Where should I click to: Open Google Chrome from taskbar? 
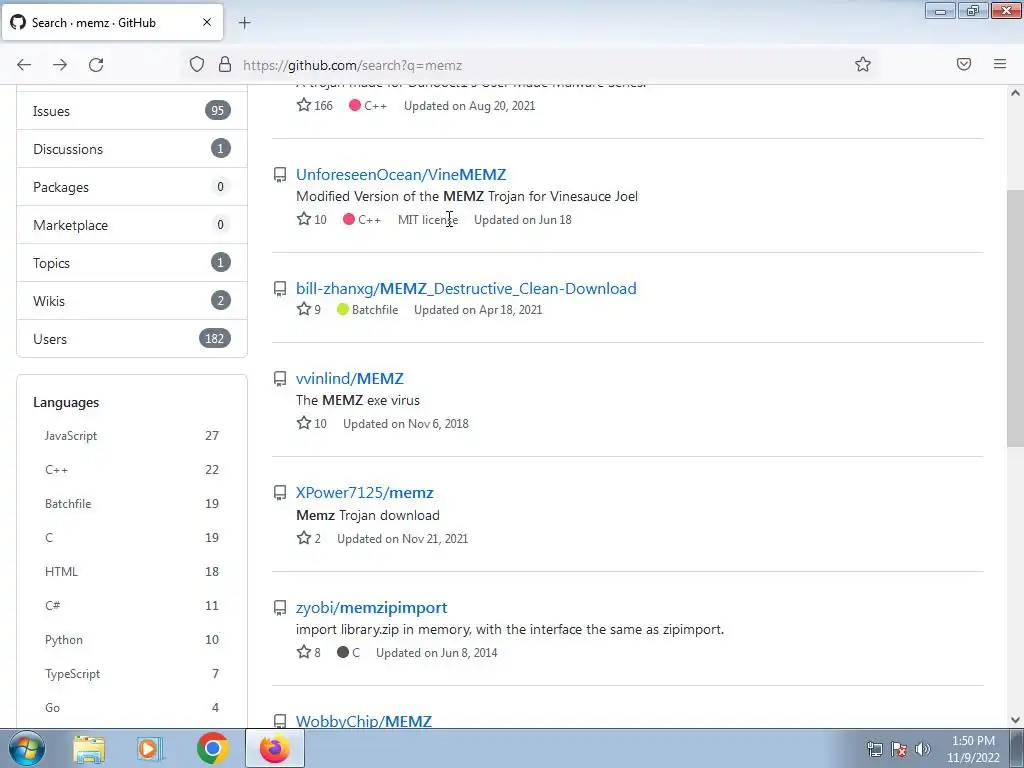(212, 748)
